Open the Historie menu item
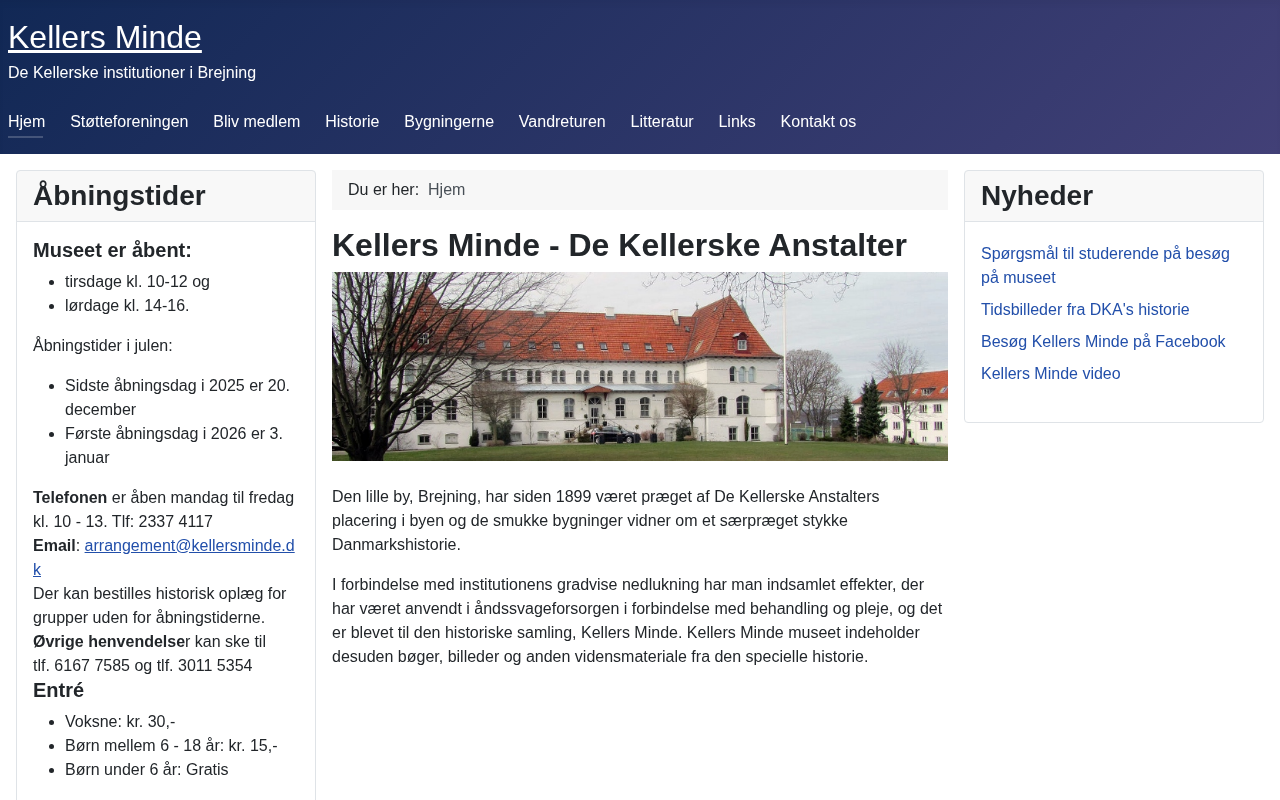 tap(352, 122)
